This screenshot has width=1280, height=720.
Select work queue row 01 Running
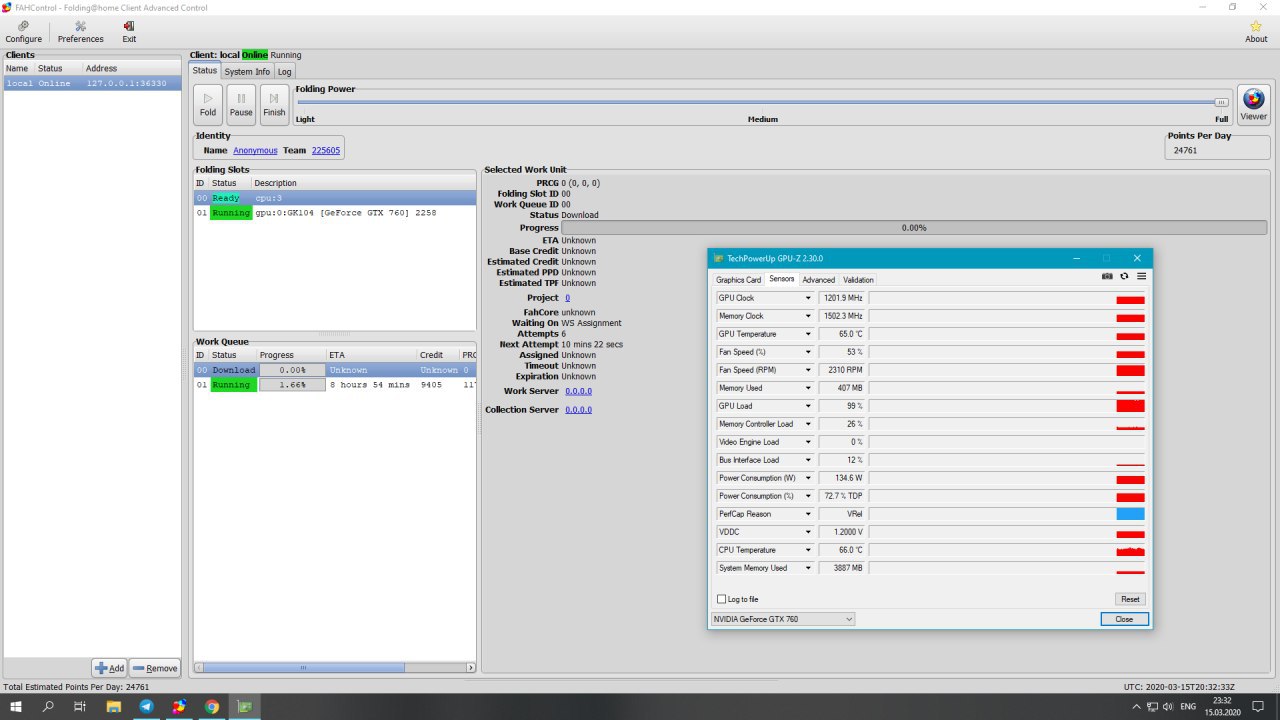[x=335, y=385]
